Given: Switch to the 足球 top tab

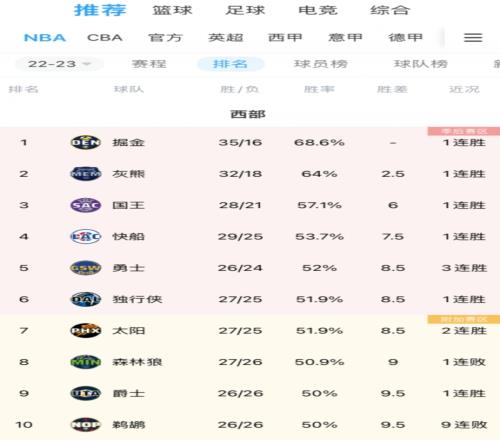Looking at the screenshot, I should (245, 10).
